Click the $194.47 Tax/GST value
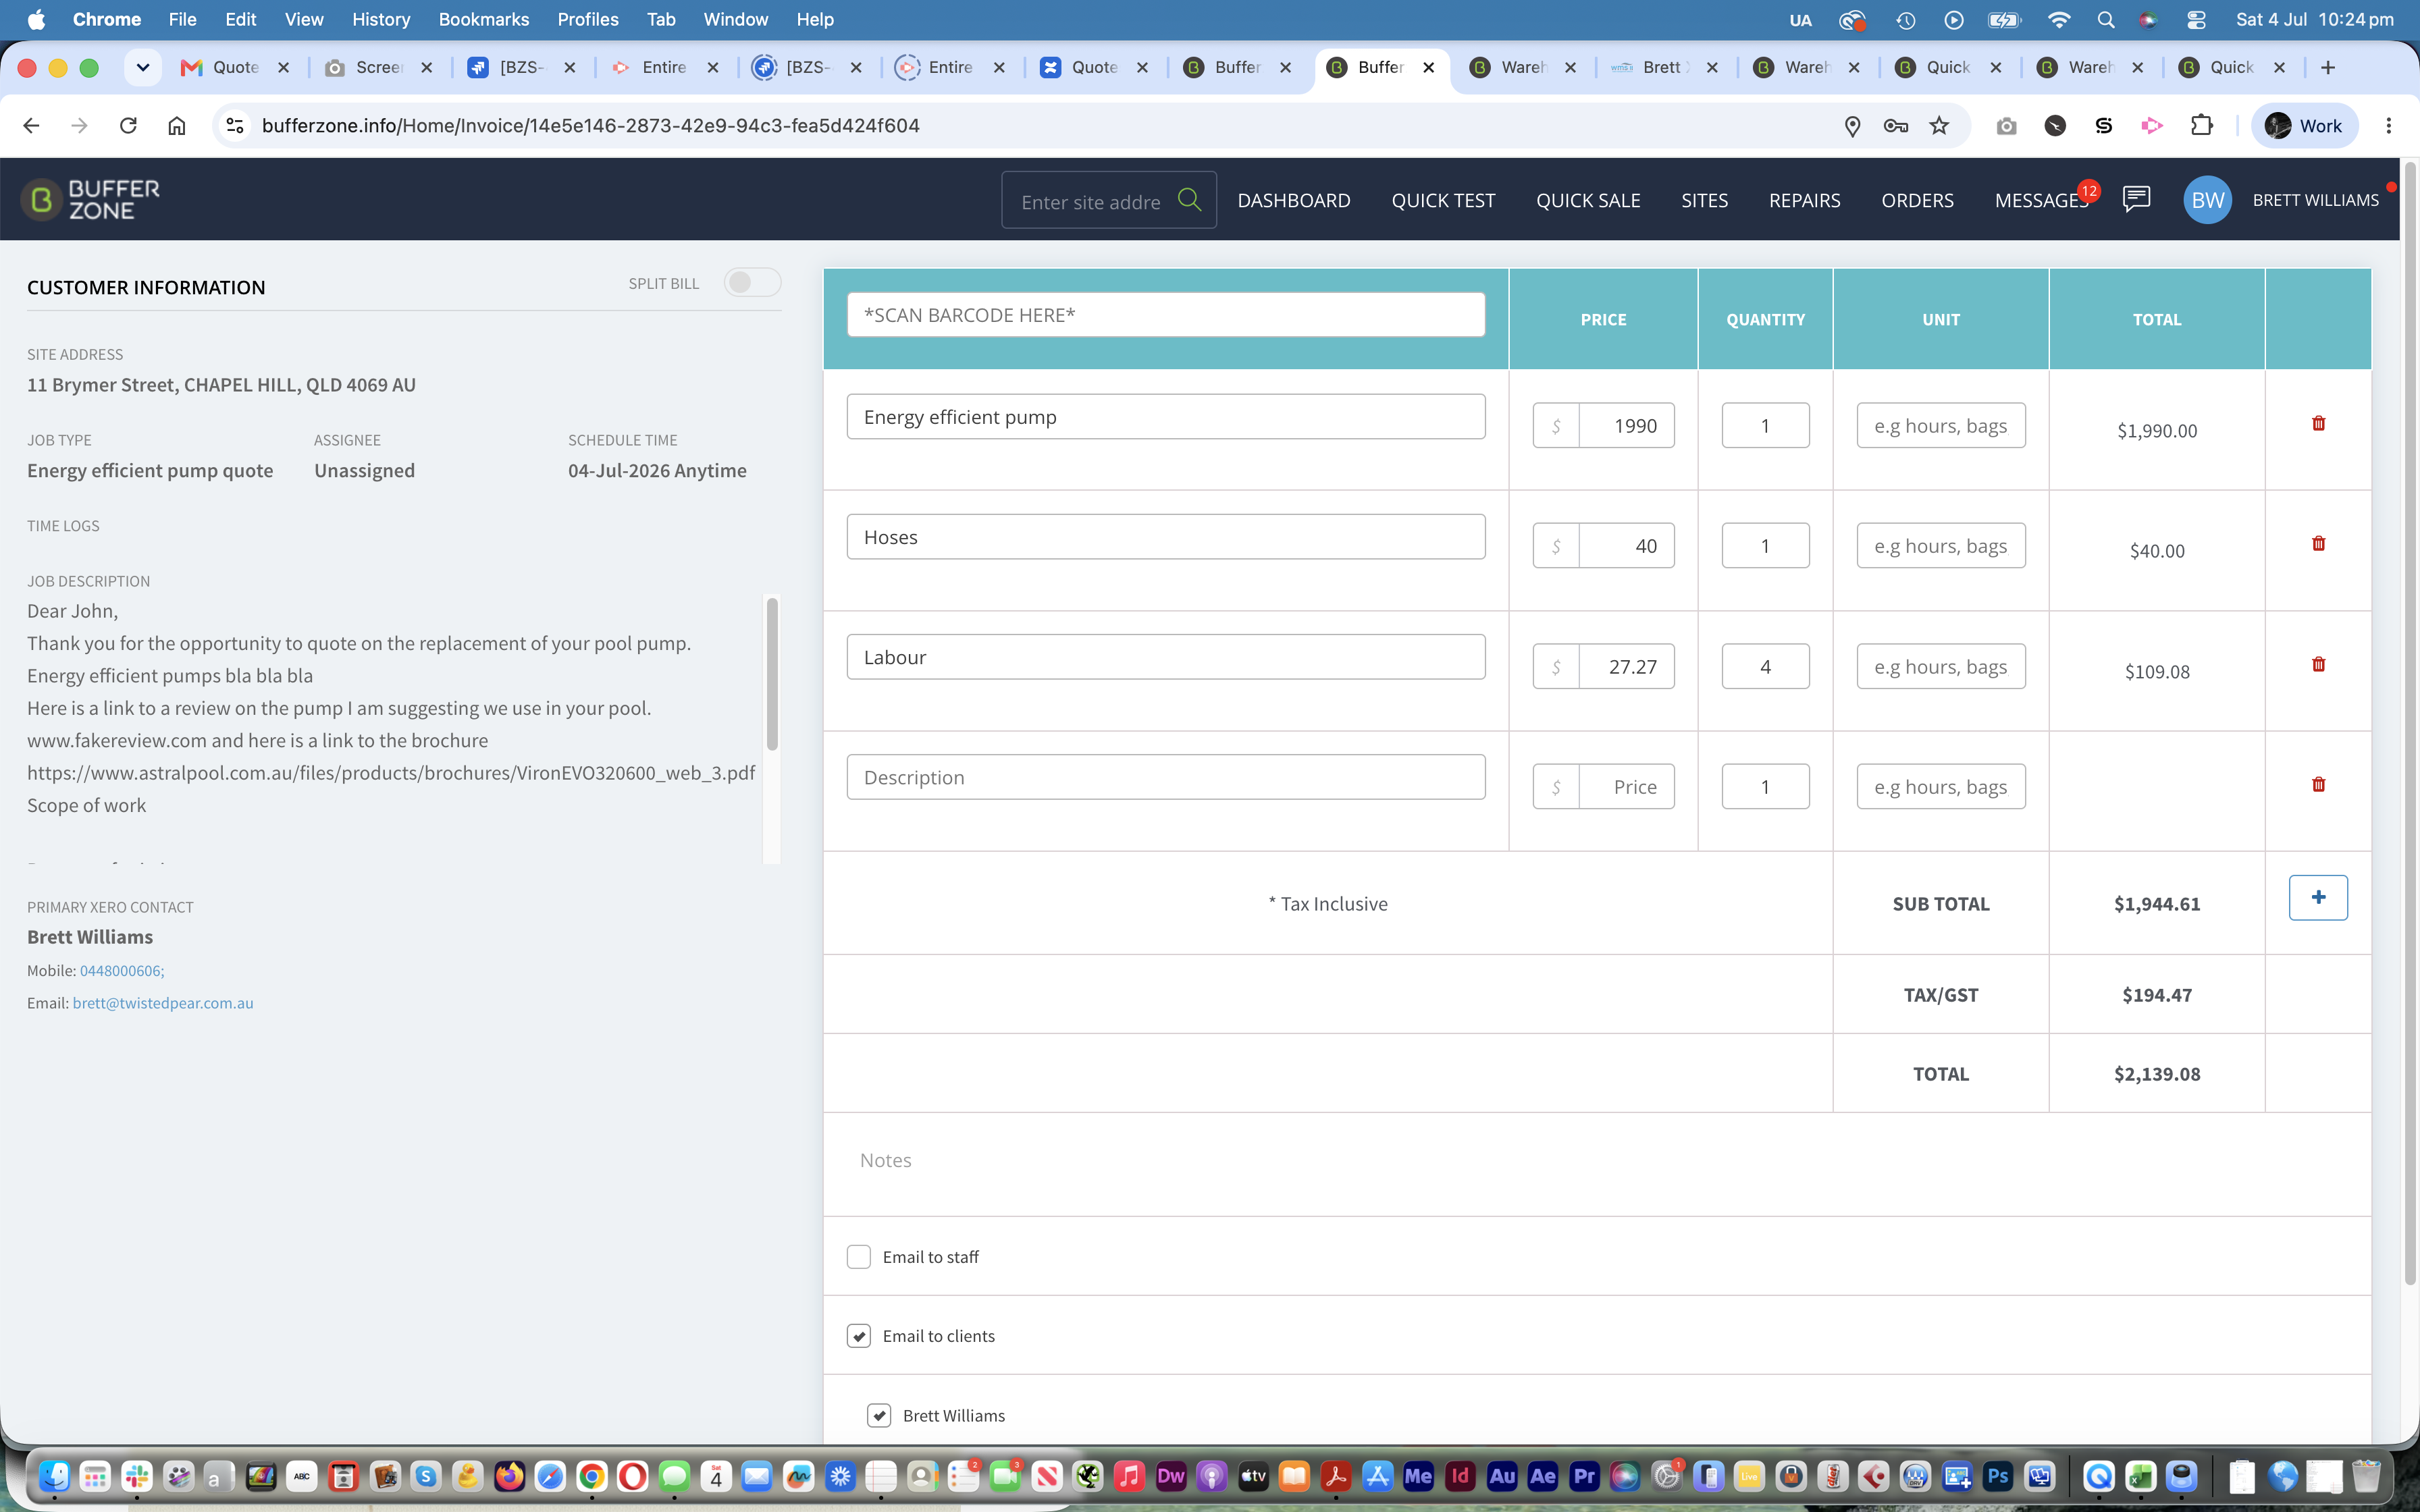Image resolution: width=2420 pixels, height=1512 pixels. pos(2156,995)
